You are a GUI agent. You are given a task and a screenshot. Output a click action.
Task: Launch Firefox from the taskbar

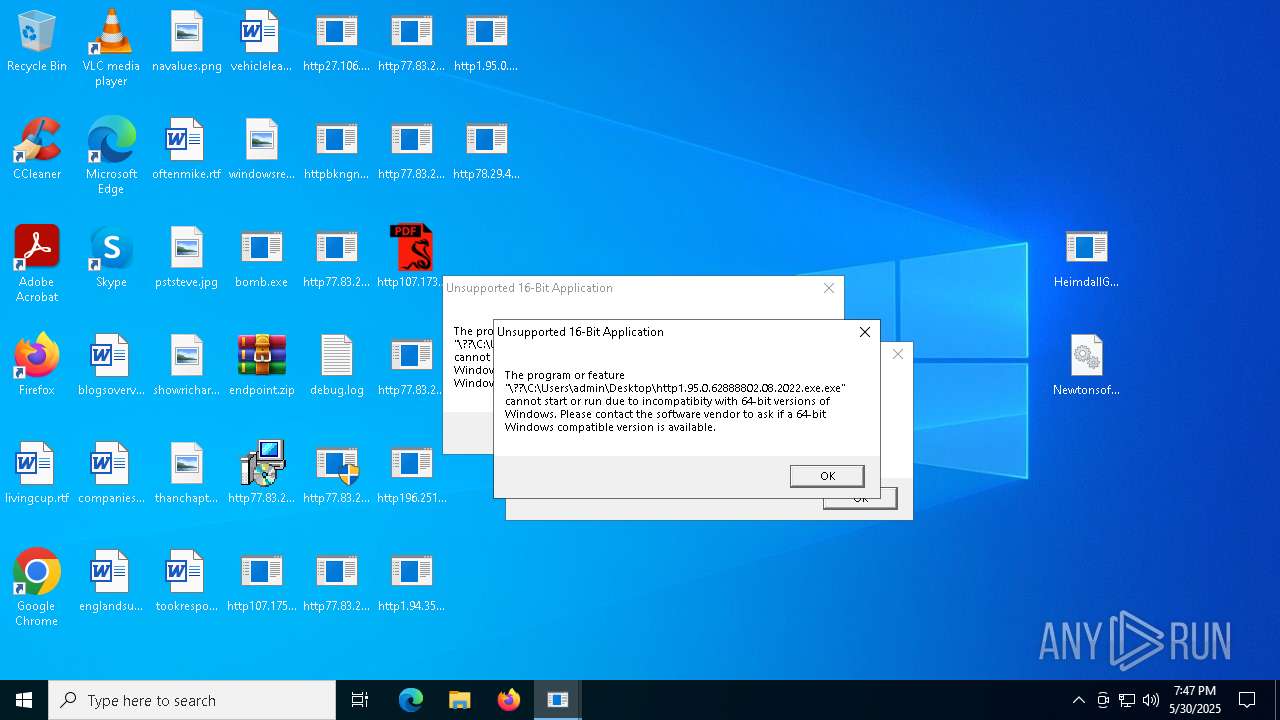click(x=509, y=700)
